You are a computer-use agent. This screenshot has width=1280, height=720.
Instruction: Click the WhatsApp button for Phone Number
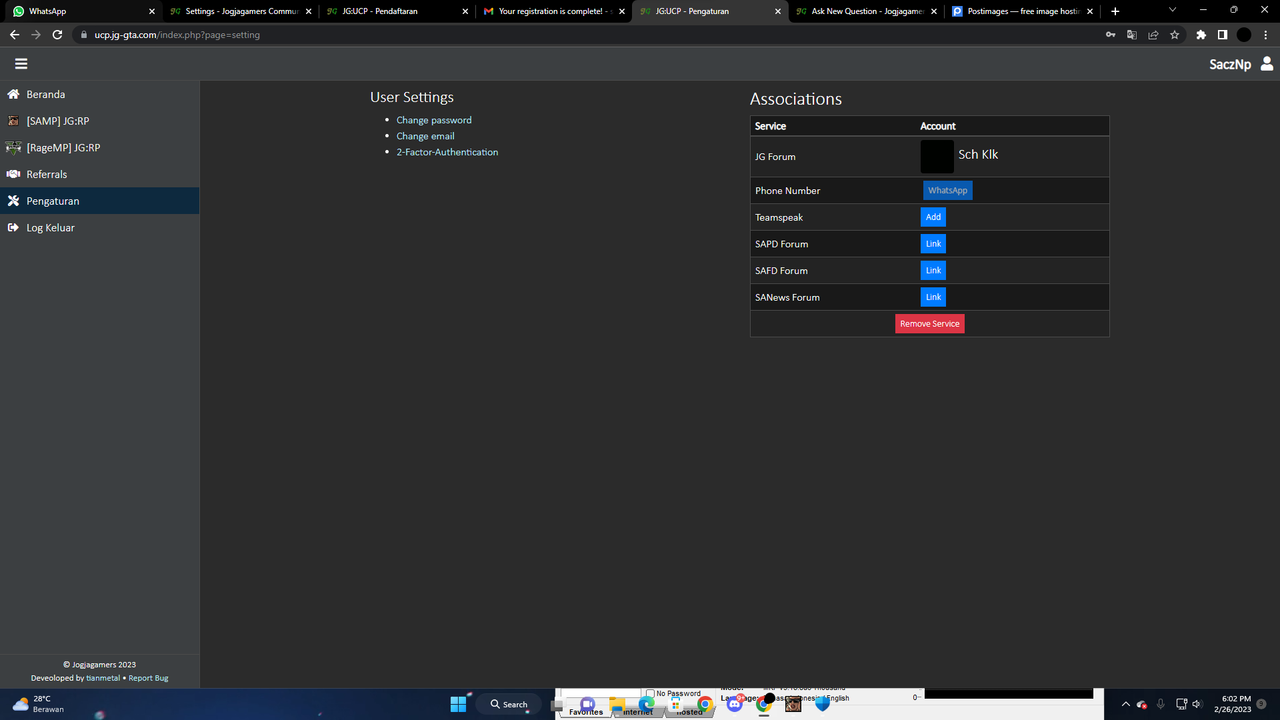pos(948,190)
